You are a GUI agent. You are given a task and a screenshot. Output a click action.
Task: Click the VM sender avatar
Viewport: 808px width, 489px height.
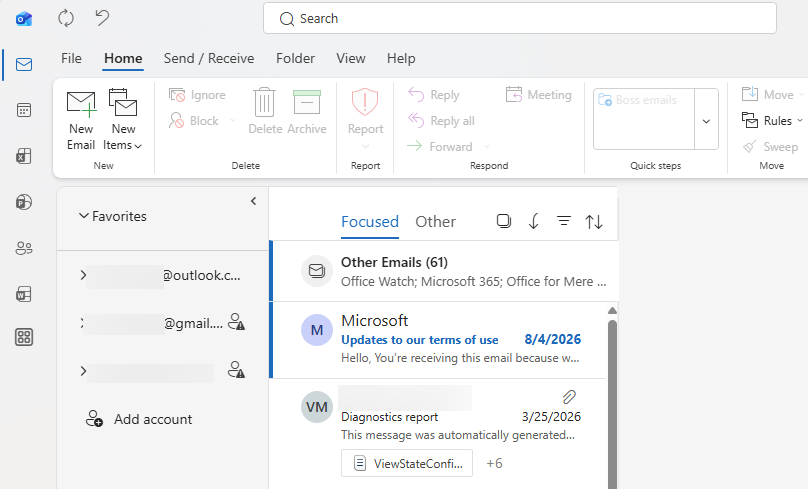(316, 407)
